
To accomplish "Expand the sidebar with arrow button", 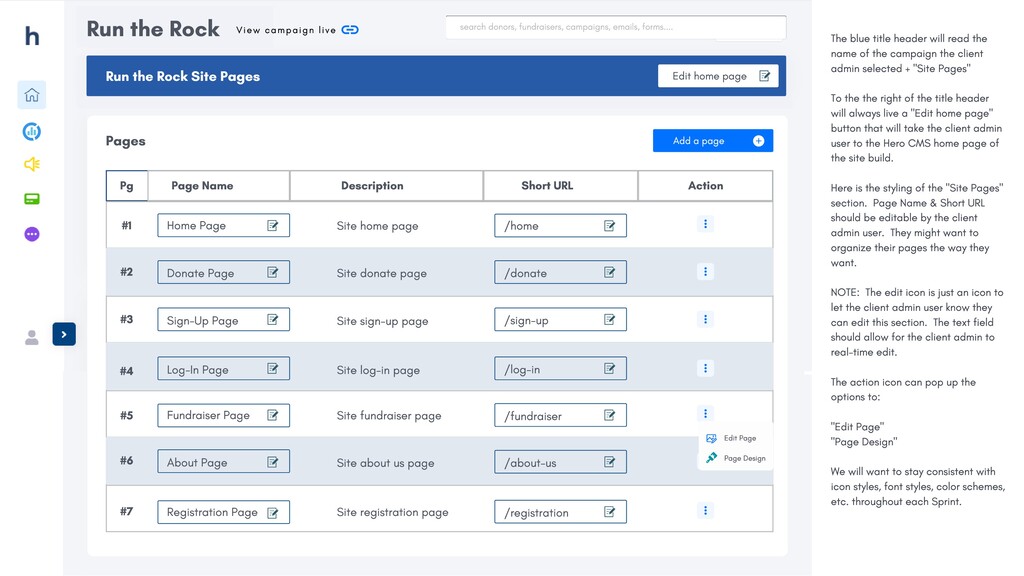I will pos(64,334).
